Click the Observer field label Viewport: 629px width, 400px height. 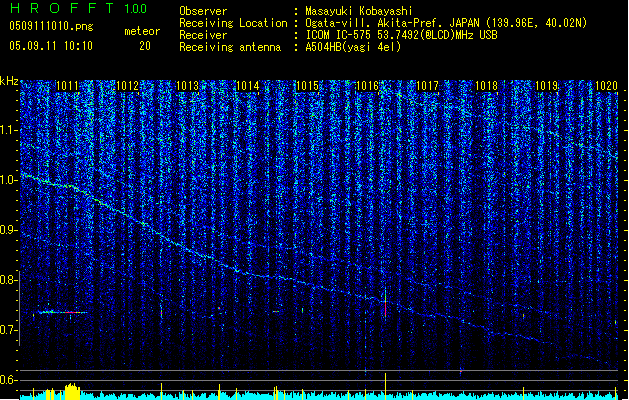coord(203,11)
